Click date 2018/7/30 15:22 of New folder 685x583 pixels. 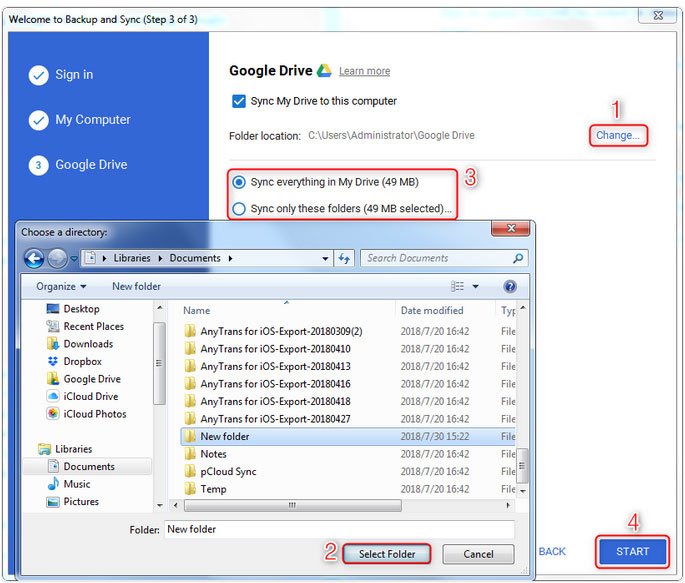tap(435, 436)
